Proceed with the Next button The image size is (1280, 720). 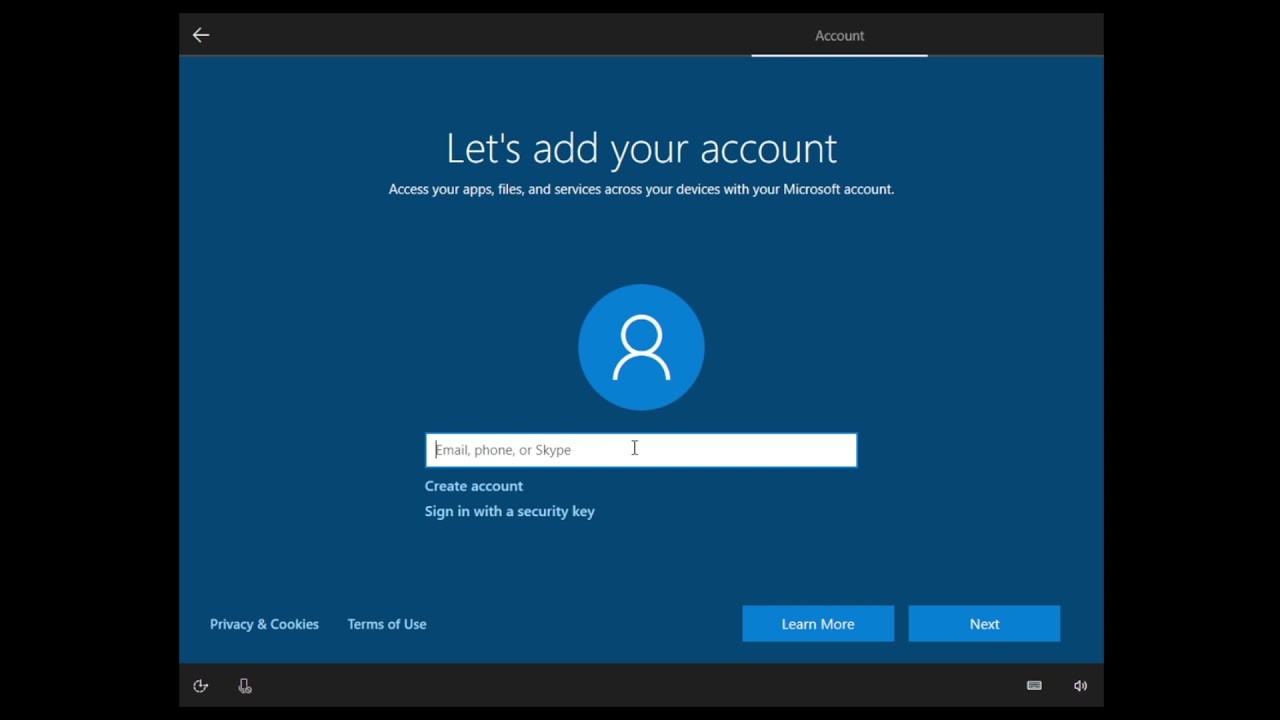[984, 624]
